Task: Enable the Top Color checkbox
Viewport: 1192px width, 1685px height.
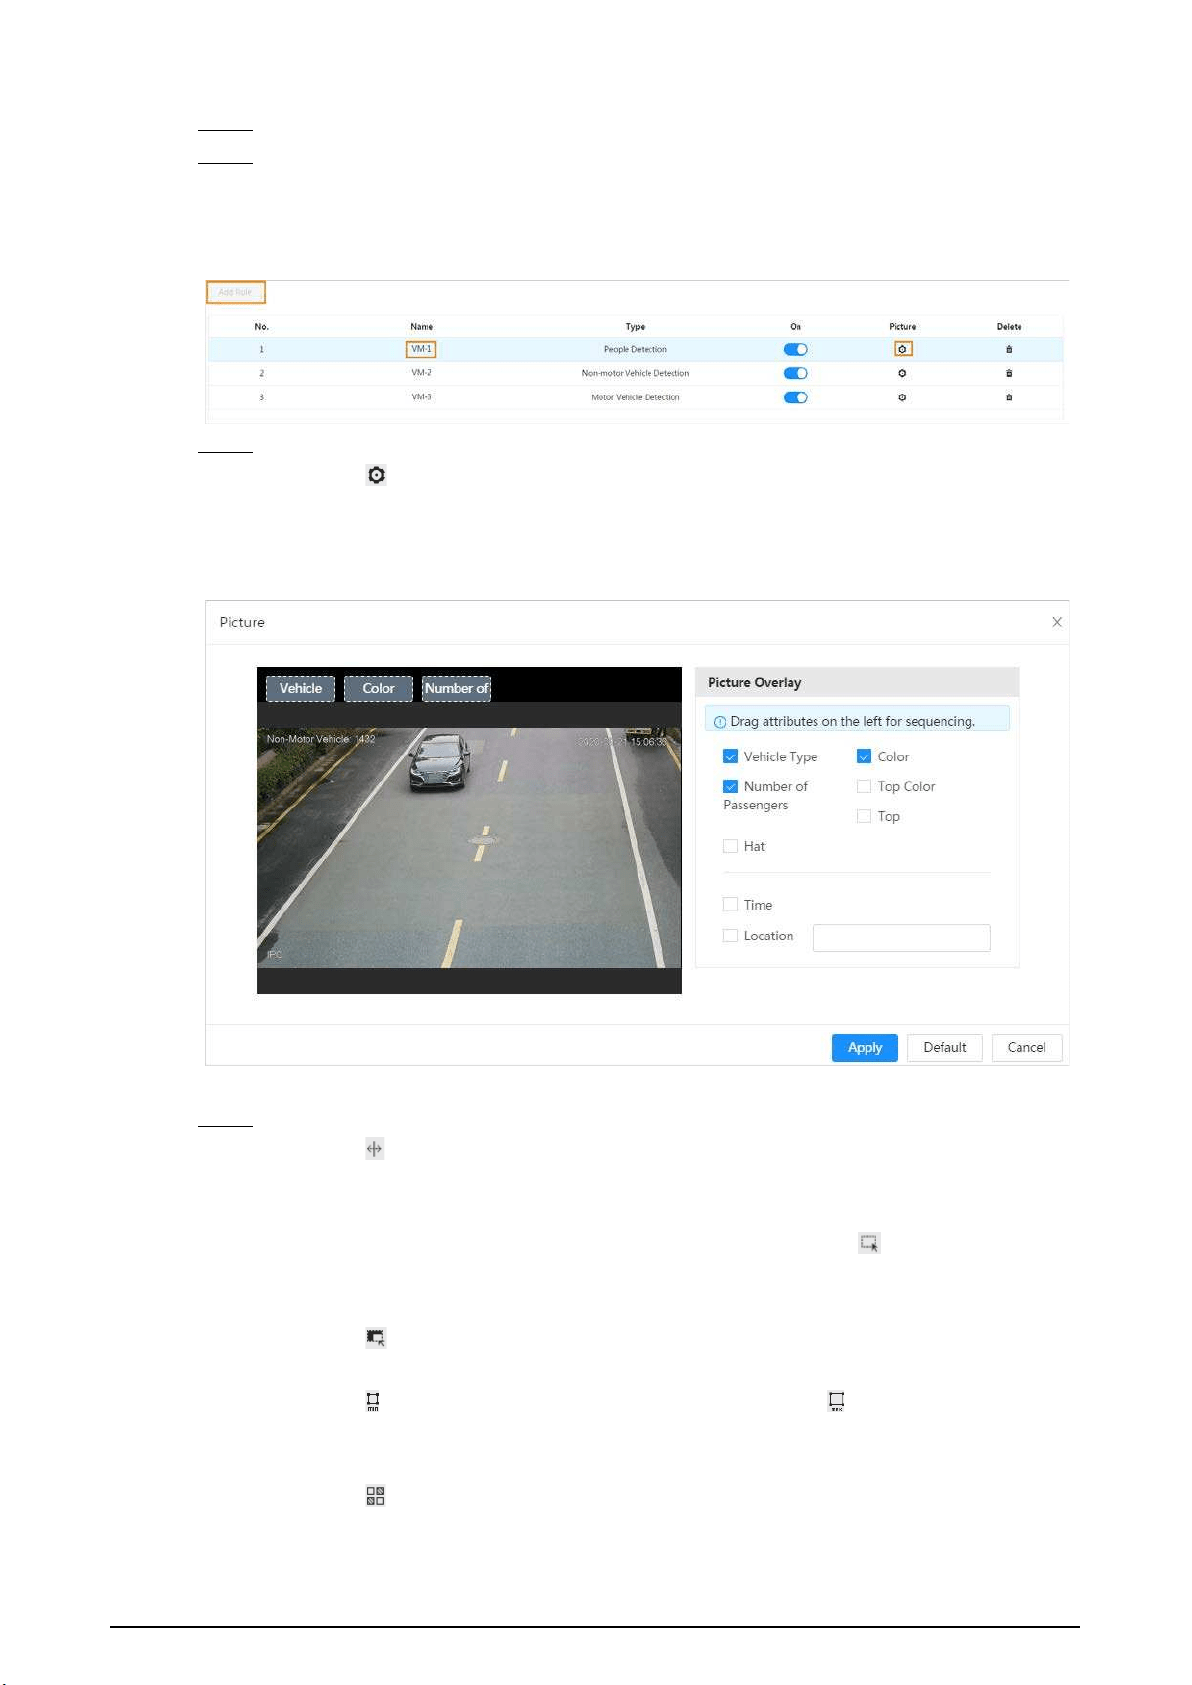Action: pyautogui.click(x=864, y=786)
